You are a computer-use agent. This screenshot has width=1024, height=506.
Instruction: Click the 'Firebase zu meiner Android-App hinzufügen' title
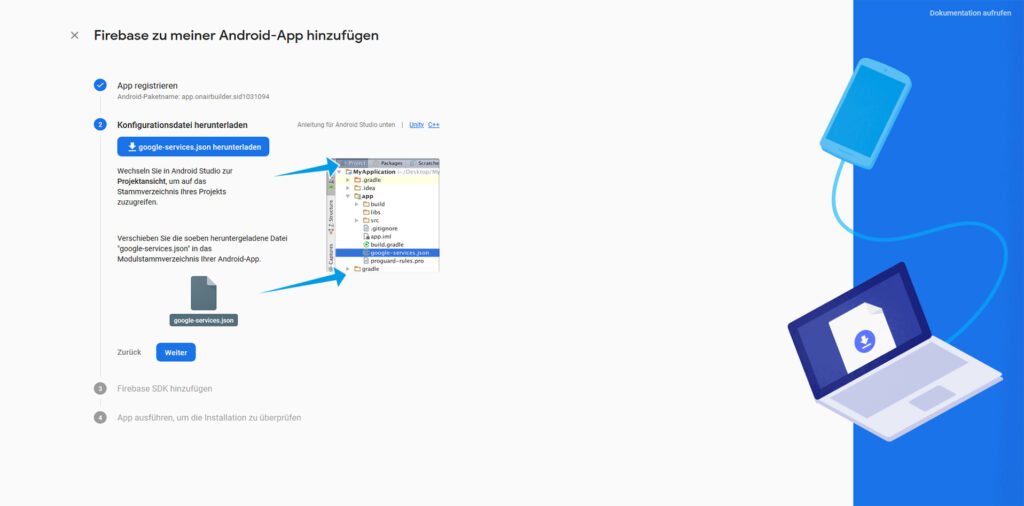pyautogui.click(x=236, y=35)
